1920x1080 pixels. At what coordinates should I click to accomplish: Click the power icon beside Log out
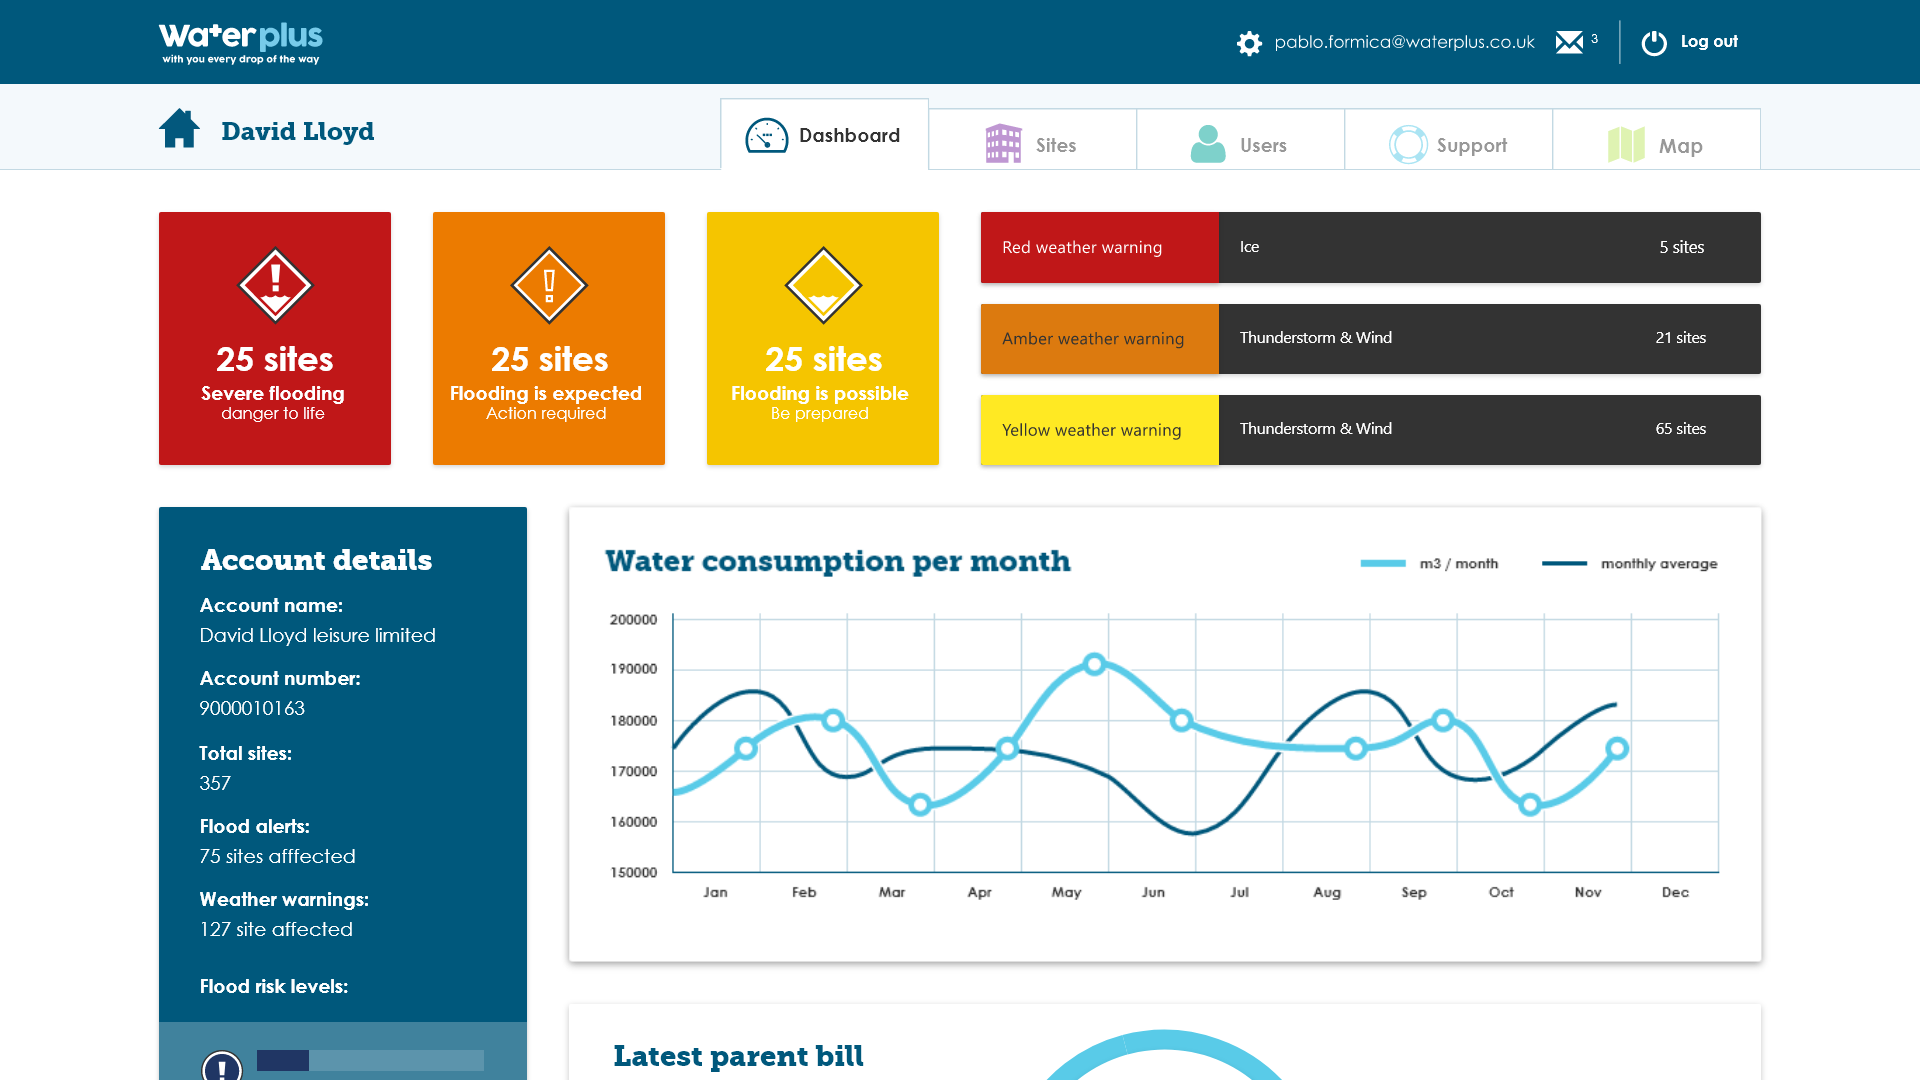(x=1654, y=43)
